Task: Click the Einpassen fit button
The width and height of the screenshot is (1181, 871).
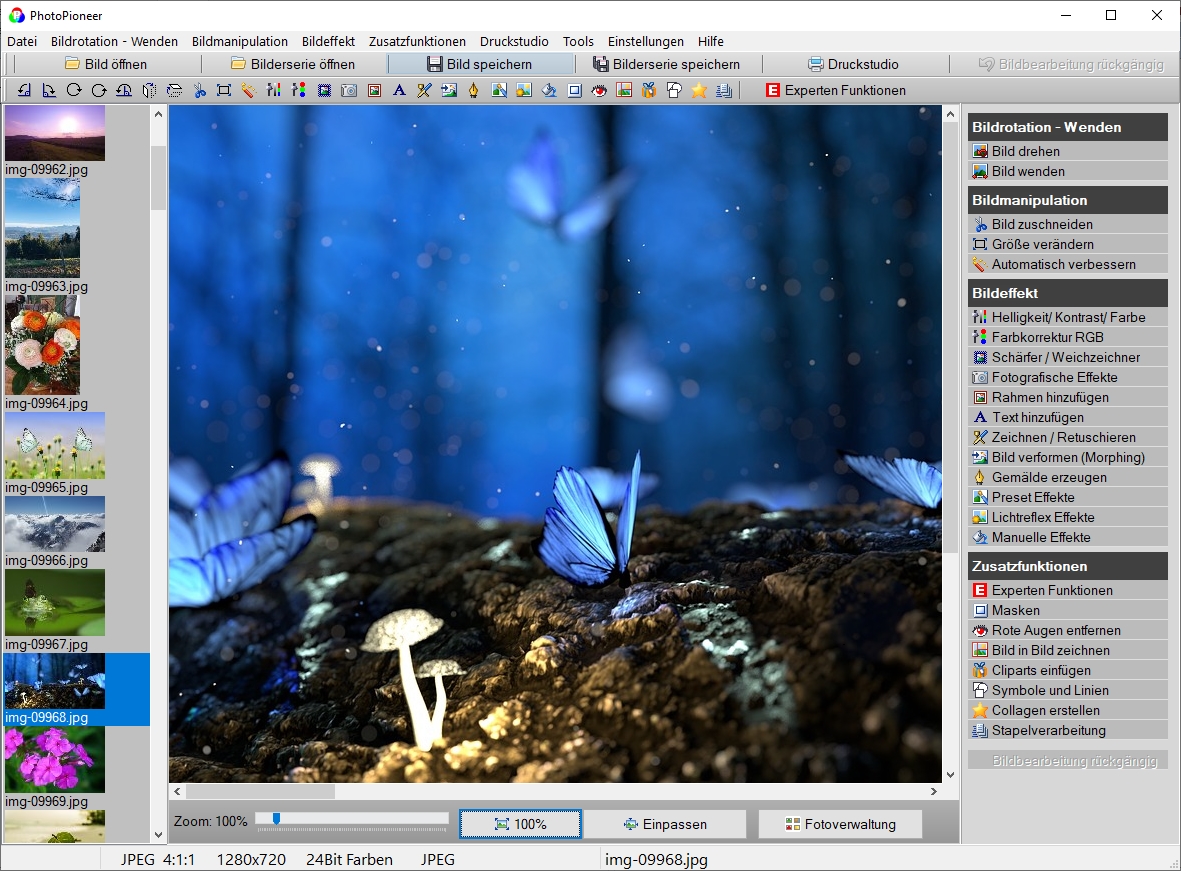Action: coord(665,824)
